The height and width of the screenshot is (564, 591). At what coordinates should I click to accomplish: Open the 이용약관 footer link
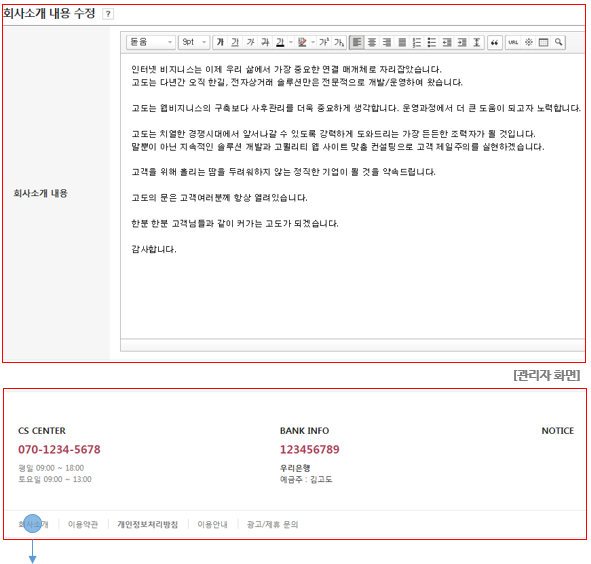coord(83,524)
